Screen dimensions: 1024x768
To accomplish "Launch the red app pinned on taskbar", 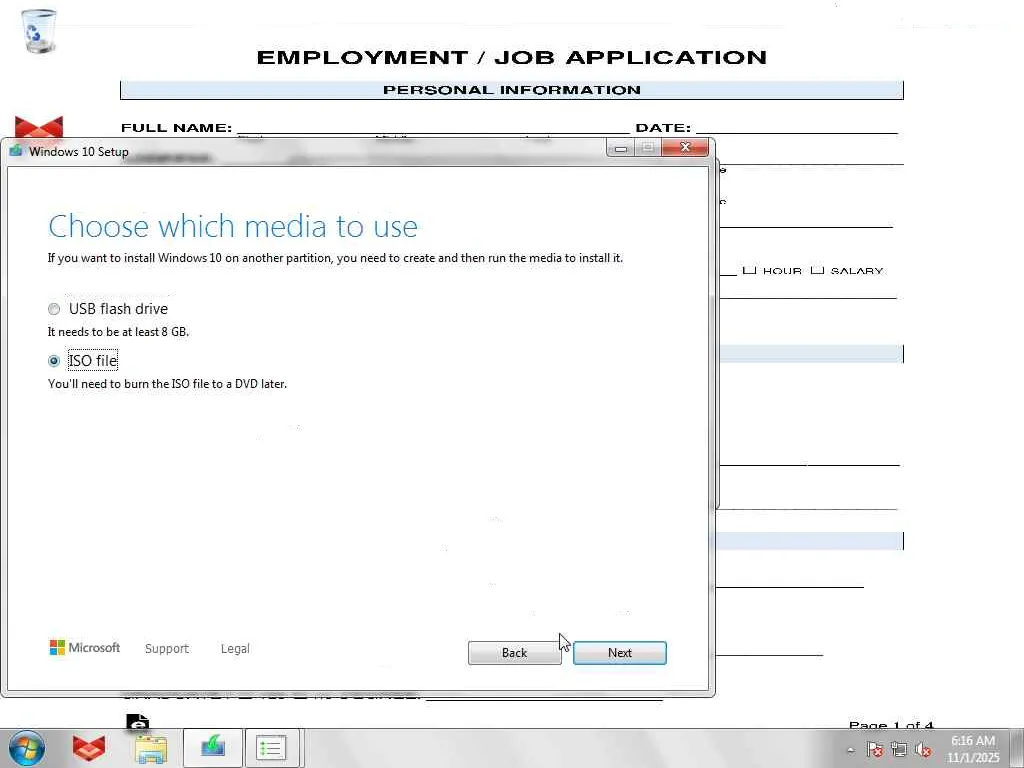I will click(89, 748).
